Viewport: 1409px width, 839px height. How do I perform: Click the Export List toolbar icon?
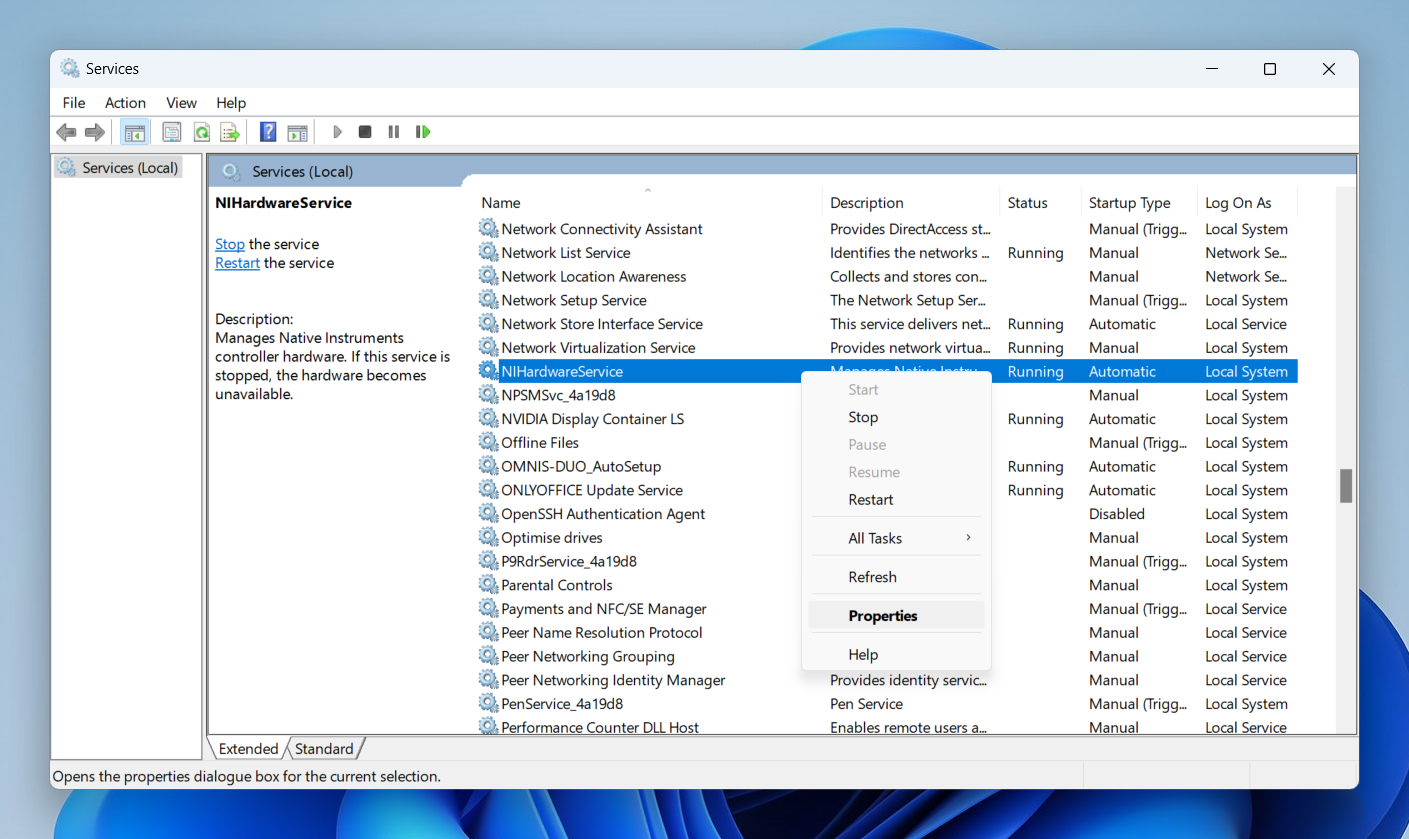(230, 132)
